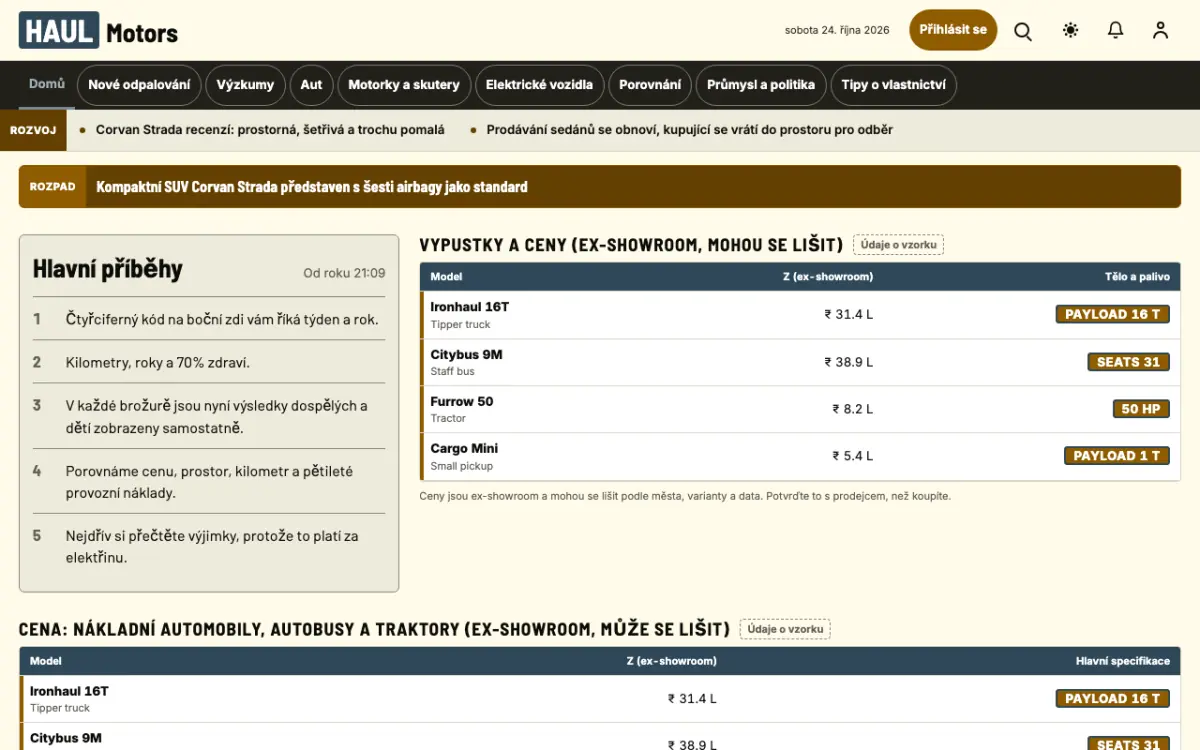The image size is (1200, 750).
Task: Navigate to Elektrické vozidla
Action: [539, 85]
